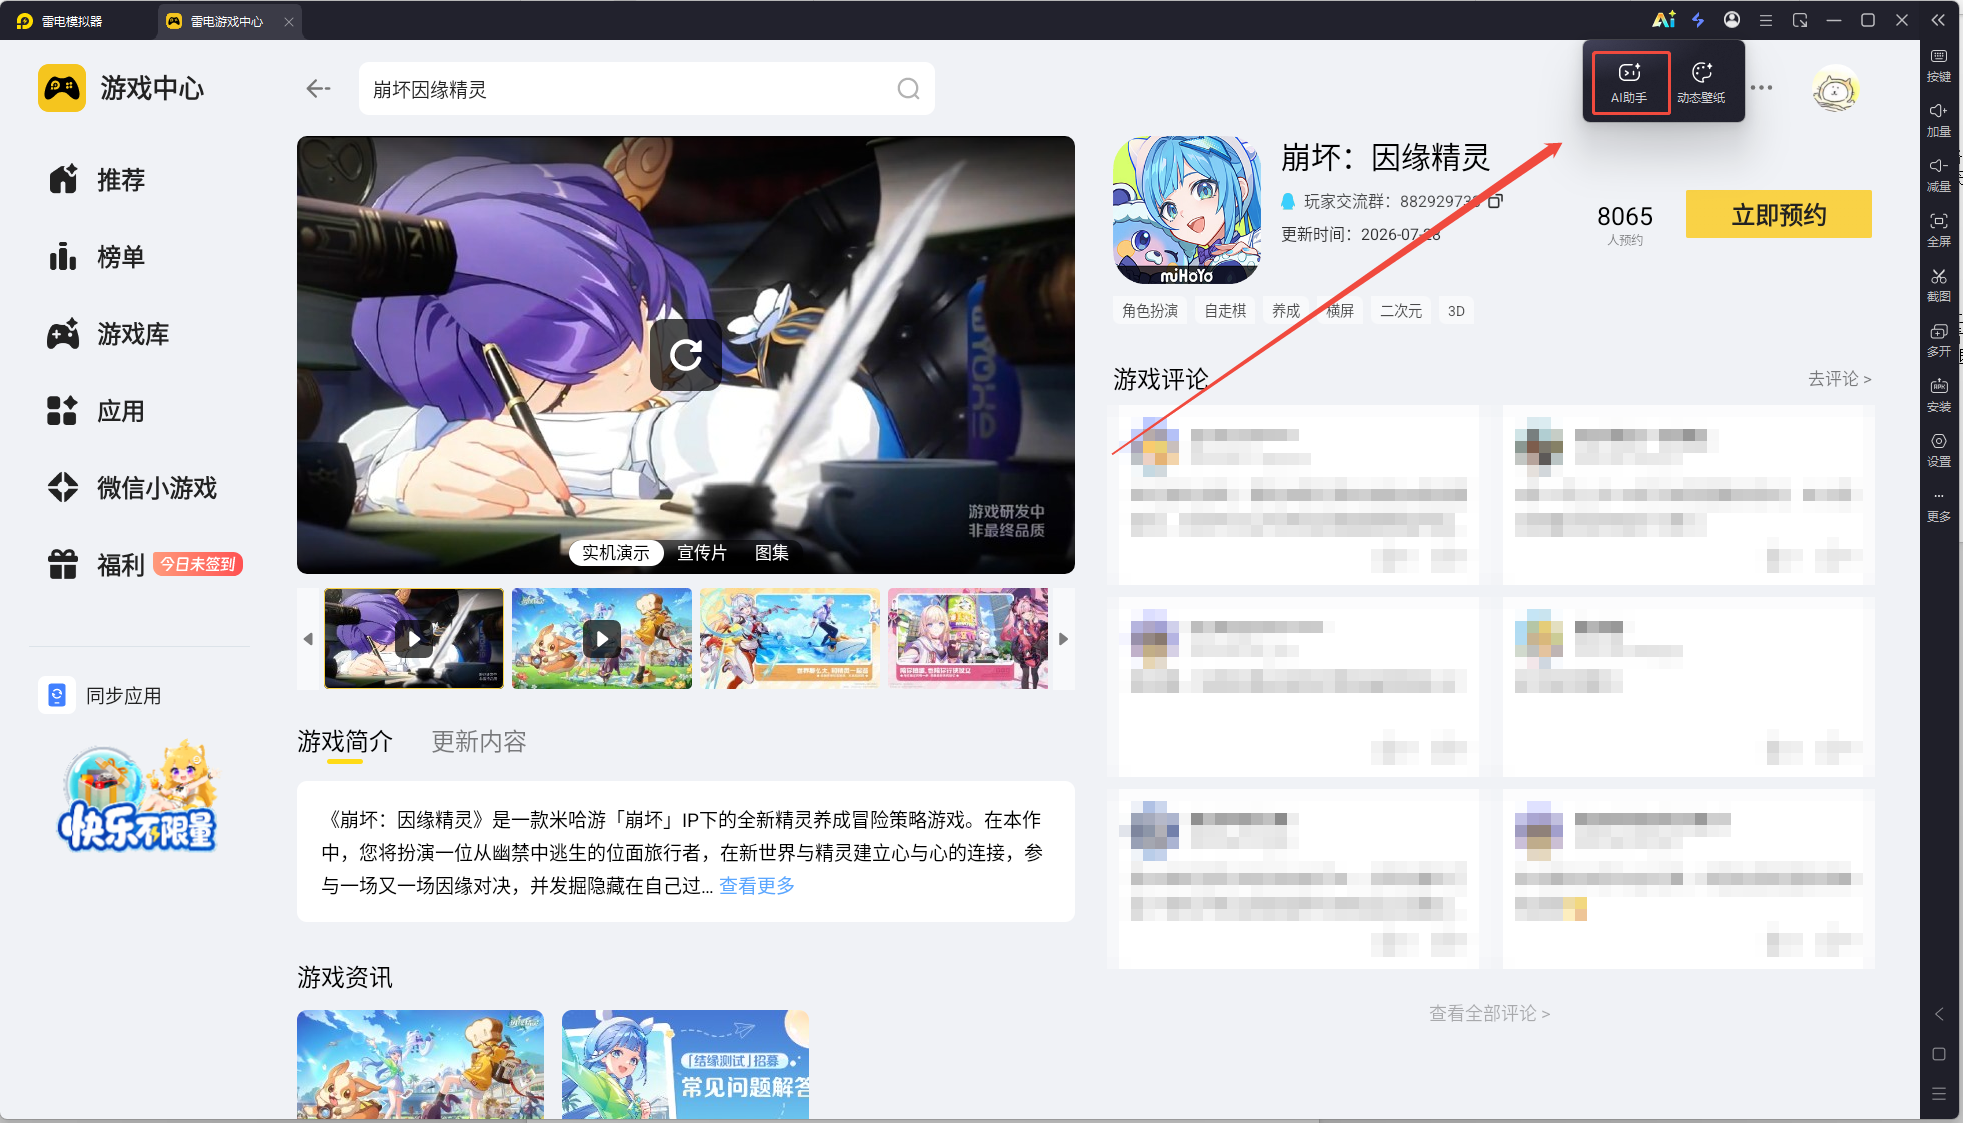1963x1123 pixels.
Task: Collapse the right sidebar with double chevron
Action: pyautogui.click(x=1938, y=20)
